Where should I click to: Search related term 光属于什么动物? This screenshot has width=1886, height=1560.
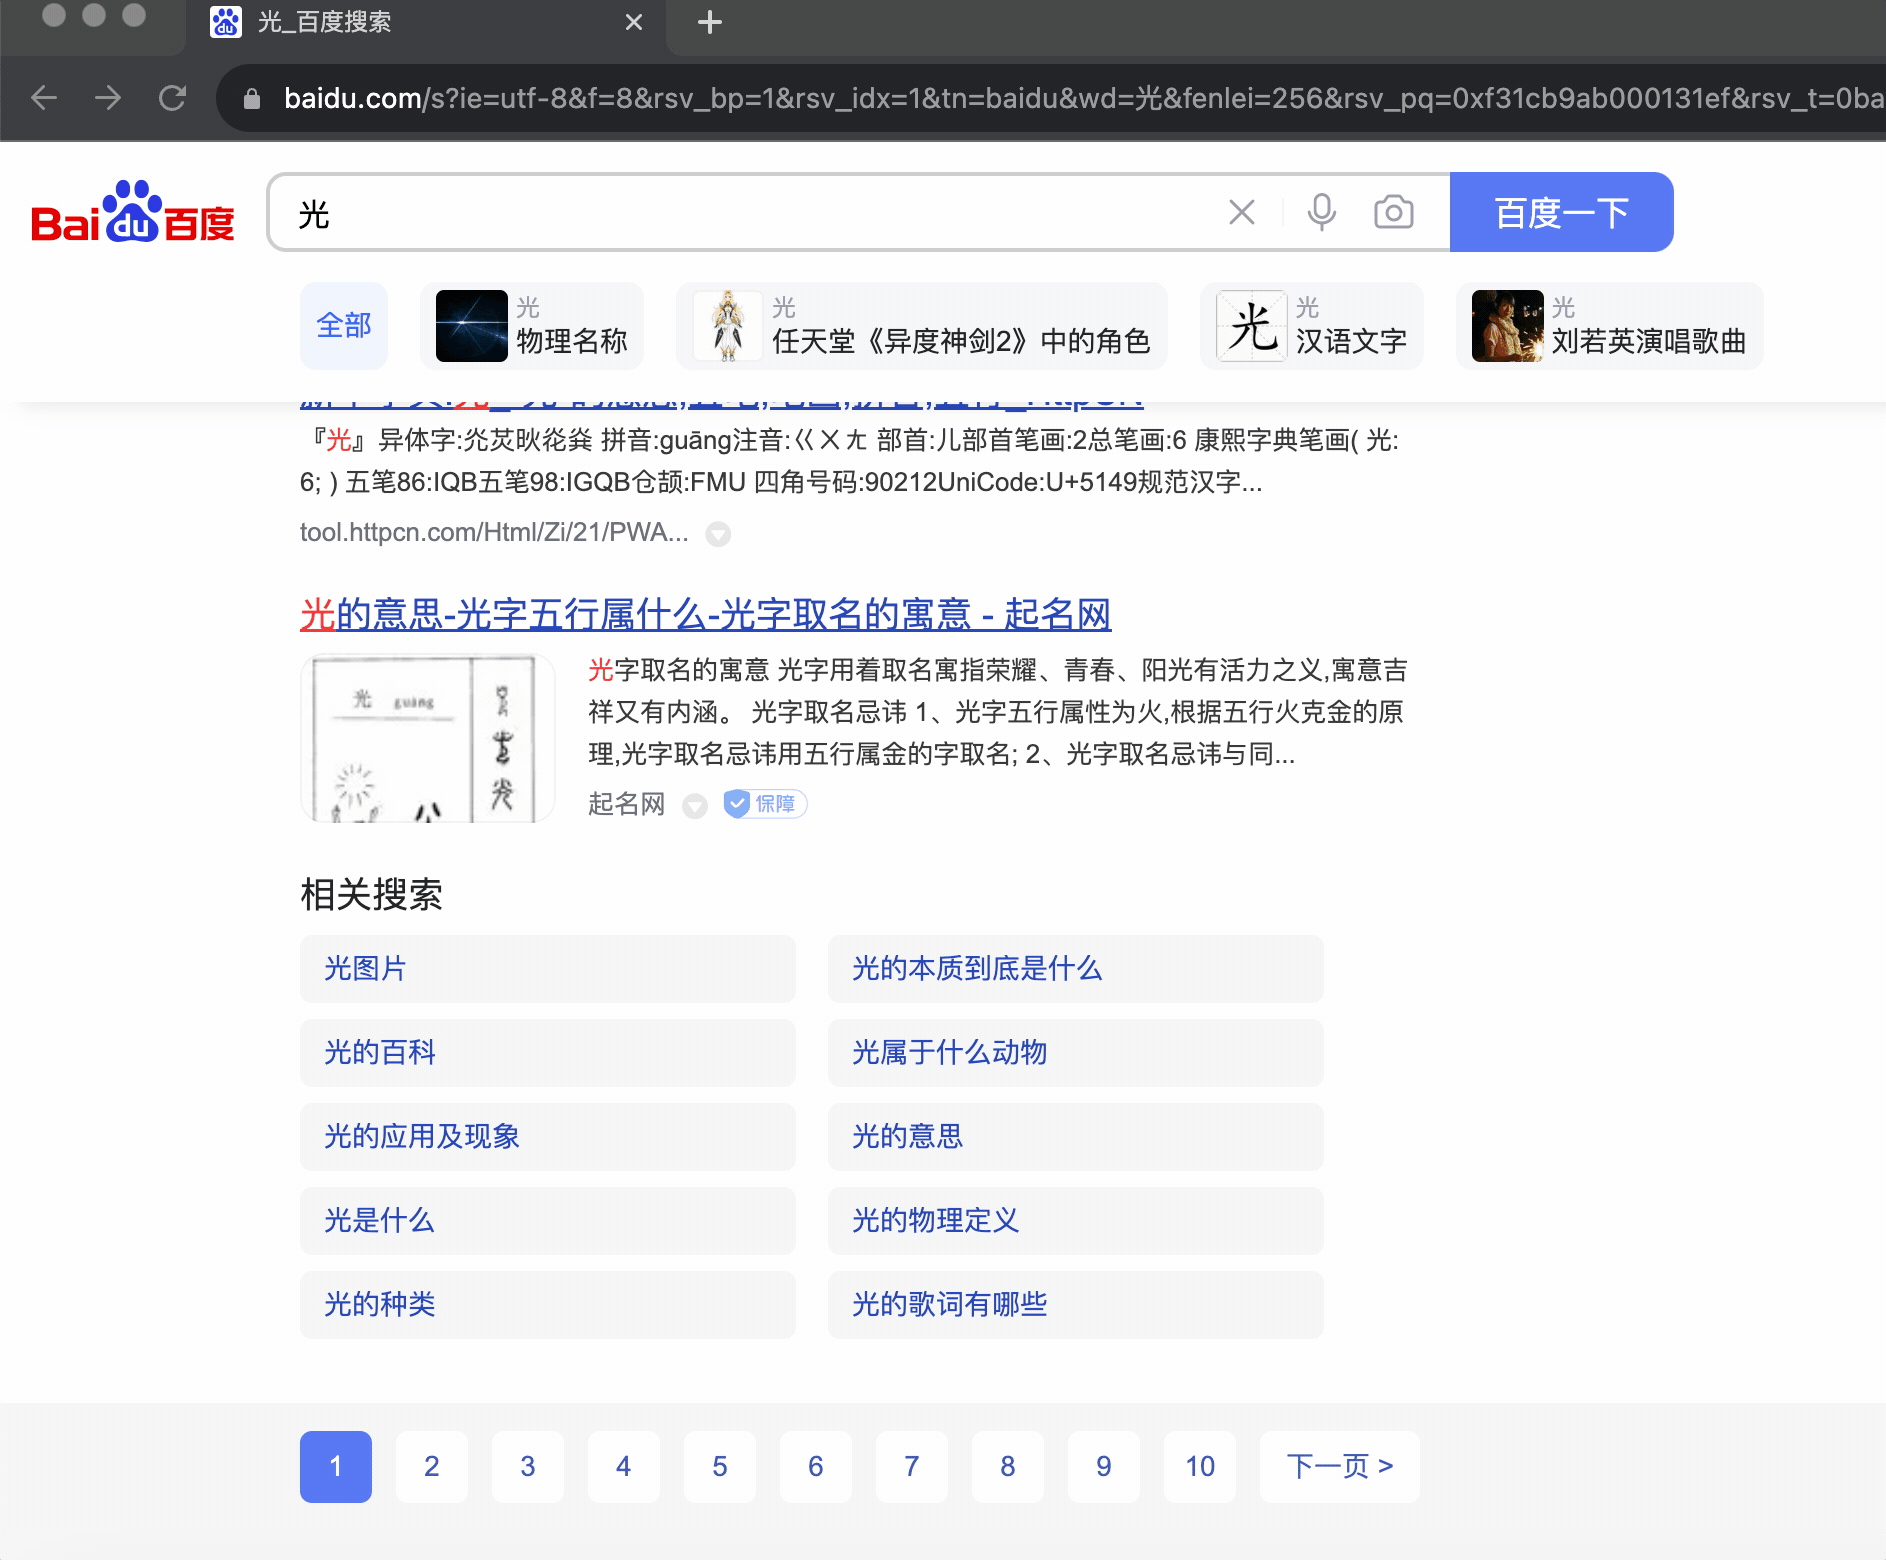pyautogui.click(x=1076, y=1053)
